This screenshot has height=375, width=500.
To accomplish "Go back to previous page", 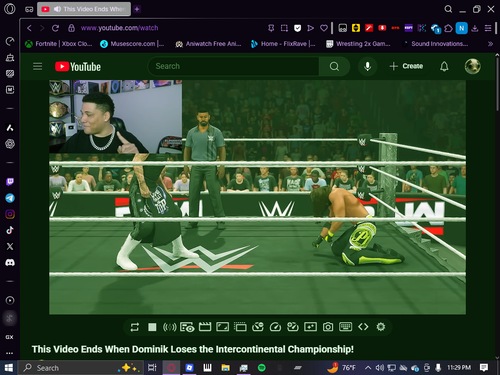I will [29, 28].
